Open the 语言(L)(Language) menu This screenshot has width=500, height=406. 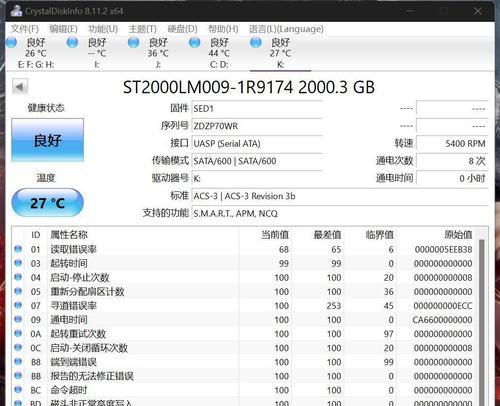click(x=286, y=29)
